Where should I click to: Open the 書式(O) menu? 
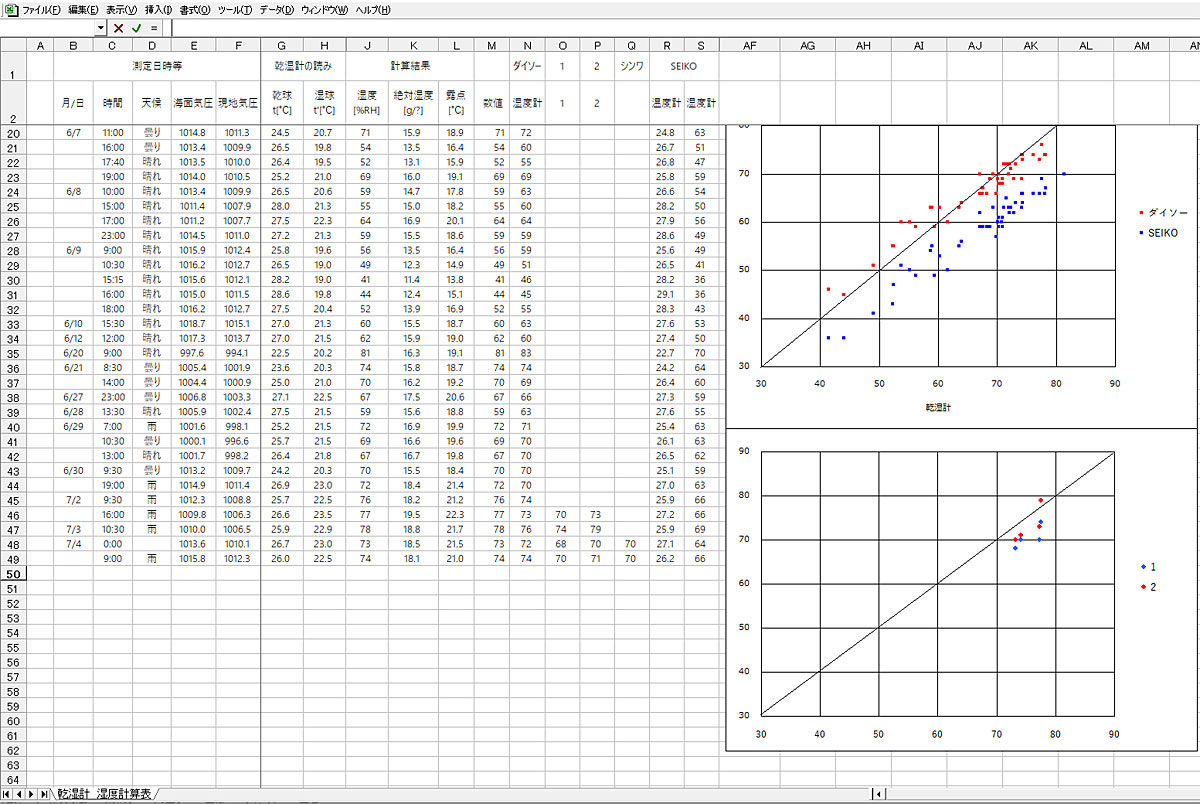[195, 9]
